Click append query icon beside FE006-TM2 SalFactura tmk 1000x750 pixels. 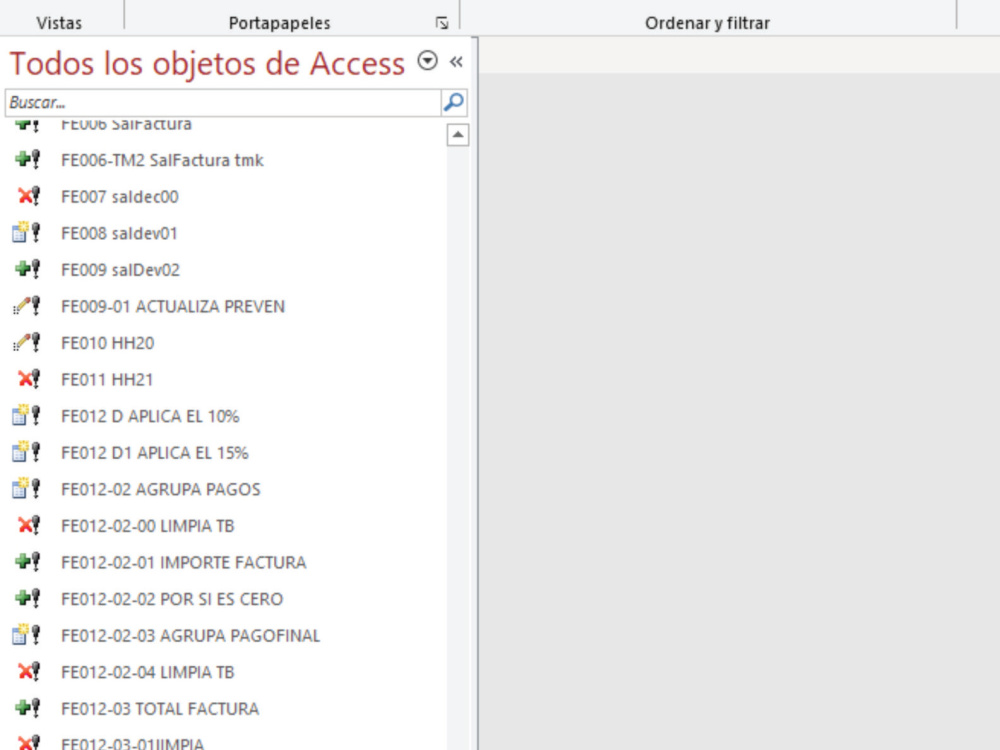[27, 159]
